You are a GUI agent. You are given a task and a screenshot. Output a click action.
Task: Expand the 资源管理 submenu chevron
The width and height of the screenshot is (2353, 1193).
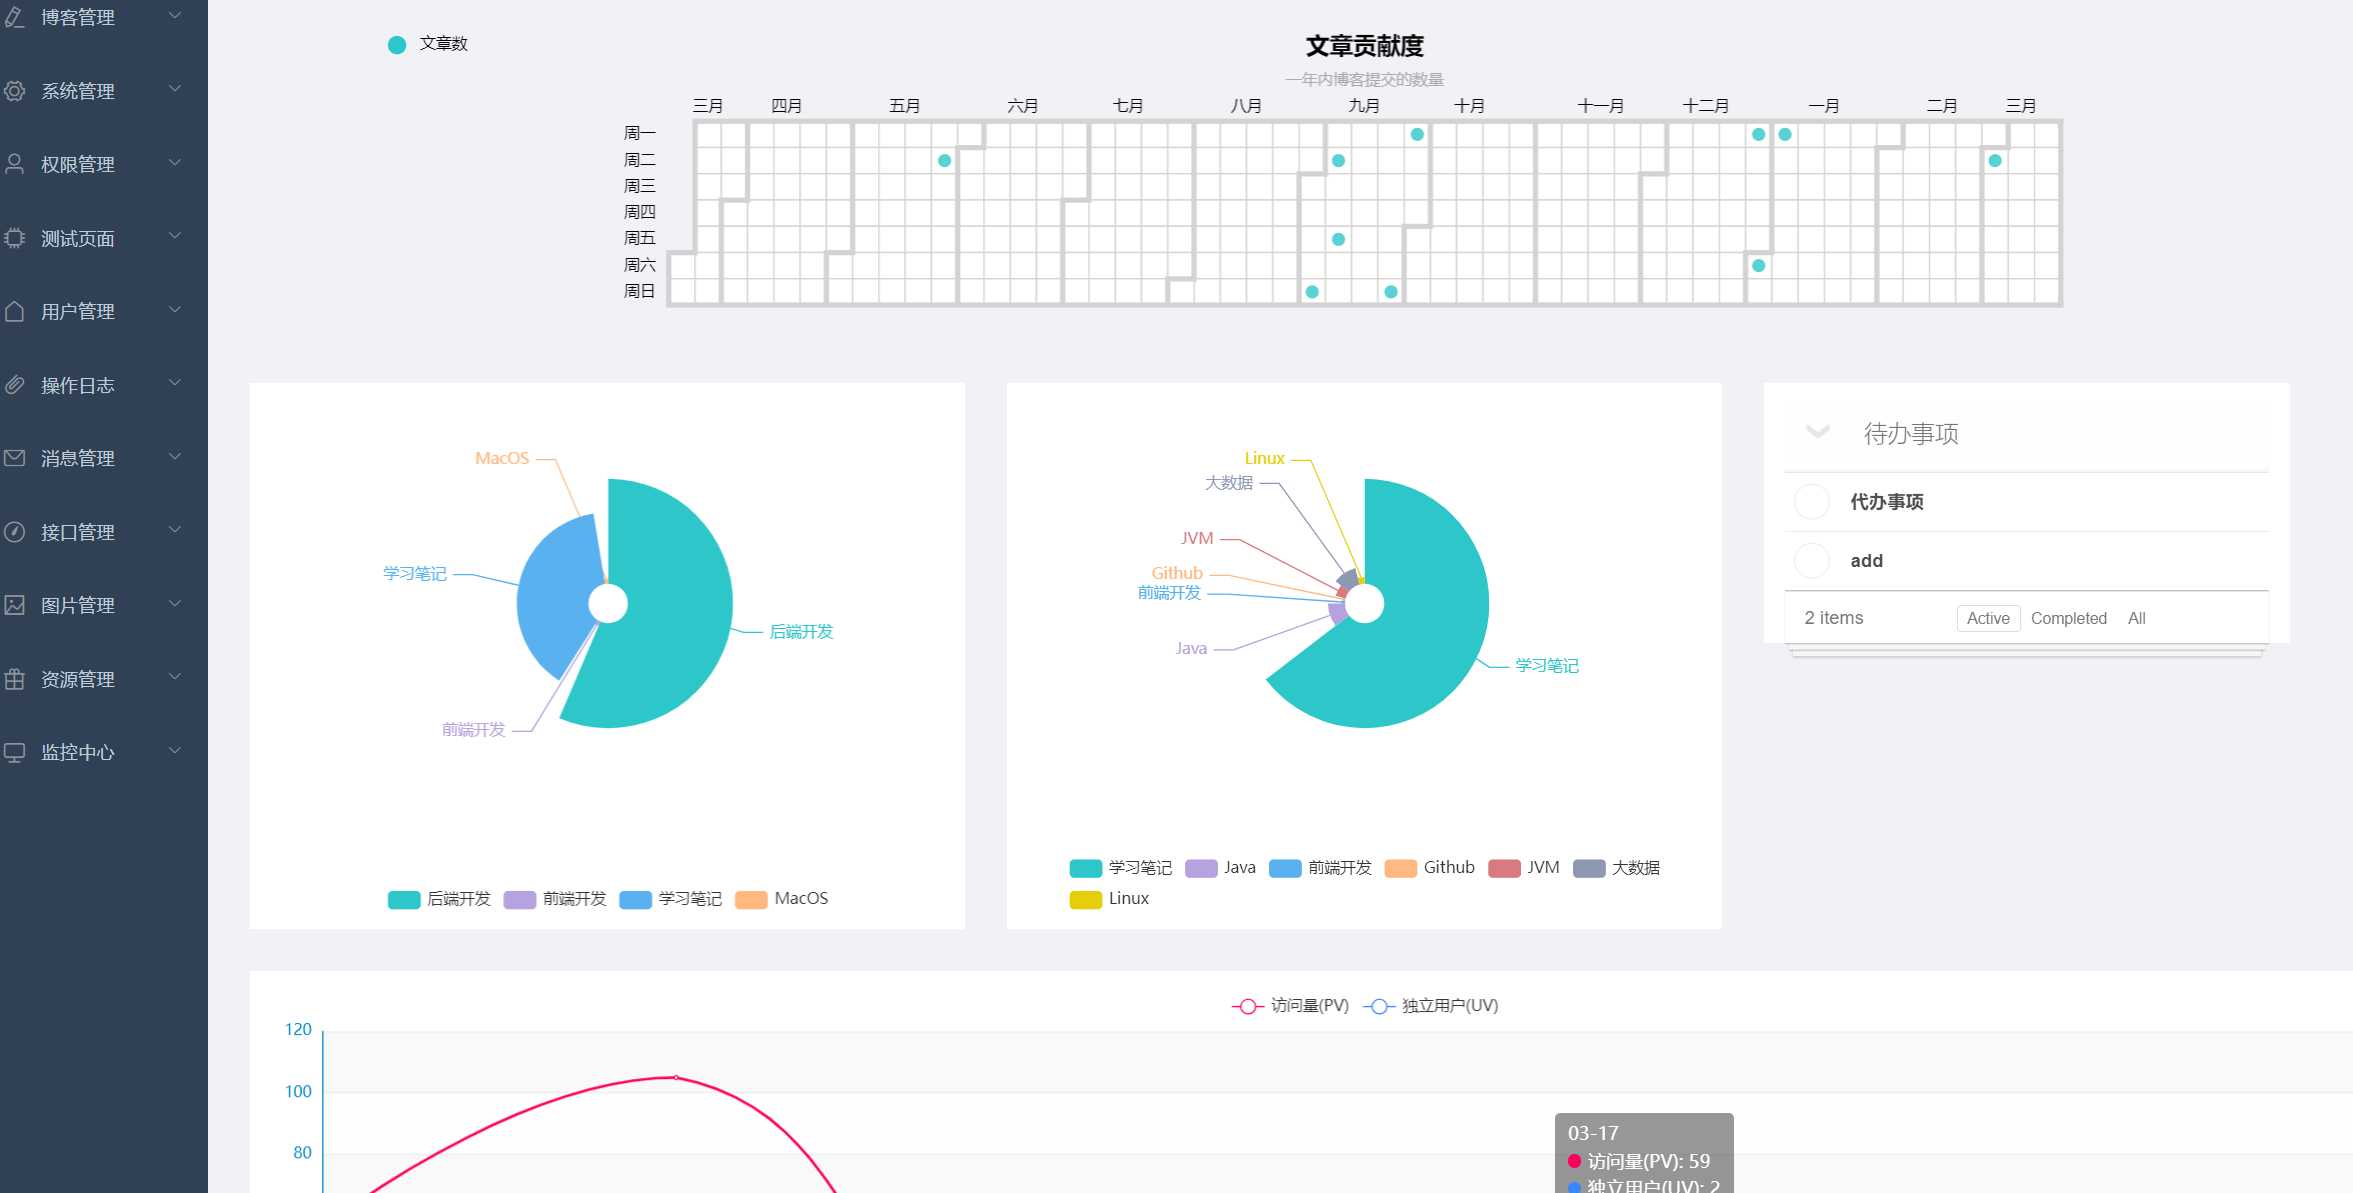pyautogui.click(x=175, y=677)
